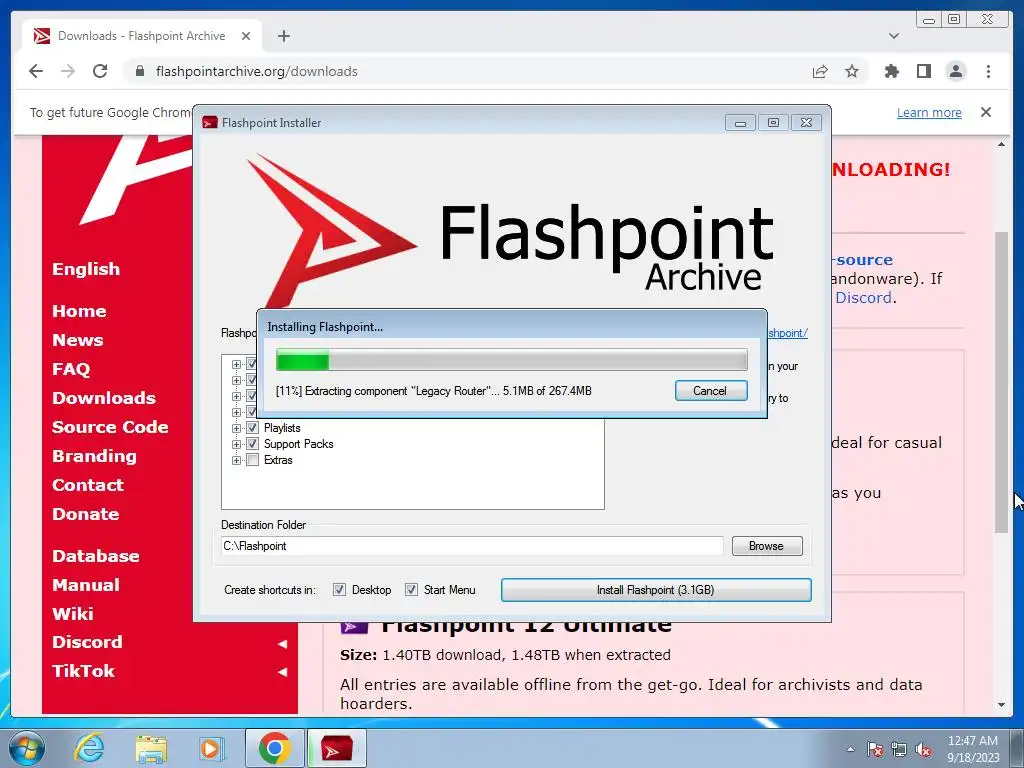
Task: Dismiss the Chrome update infobar
Action: [986, 112]
